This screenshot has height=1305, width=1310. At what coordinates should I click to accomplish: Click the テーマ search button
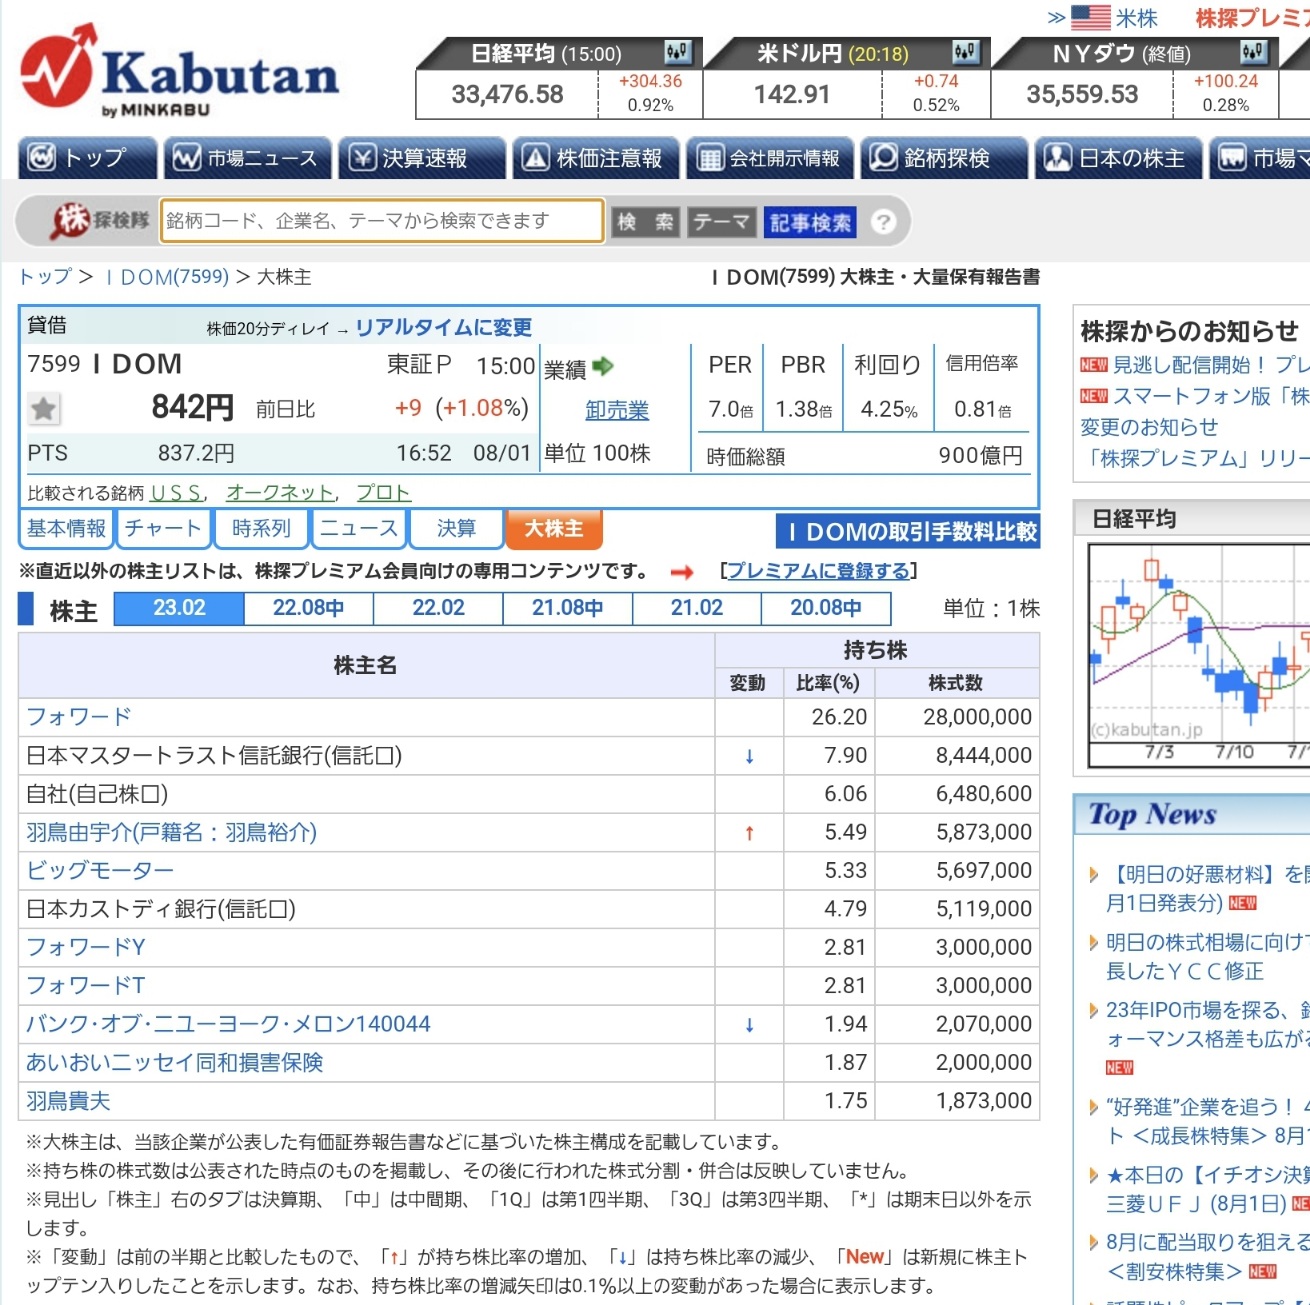[x=721, y=222]
